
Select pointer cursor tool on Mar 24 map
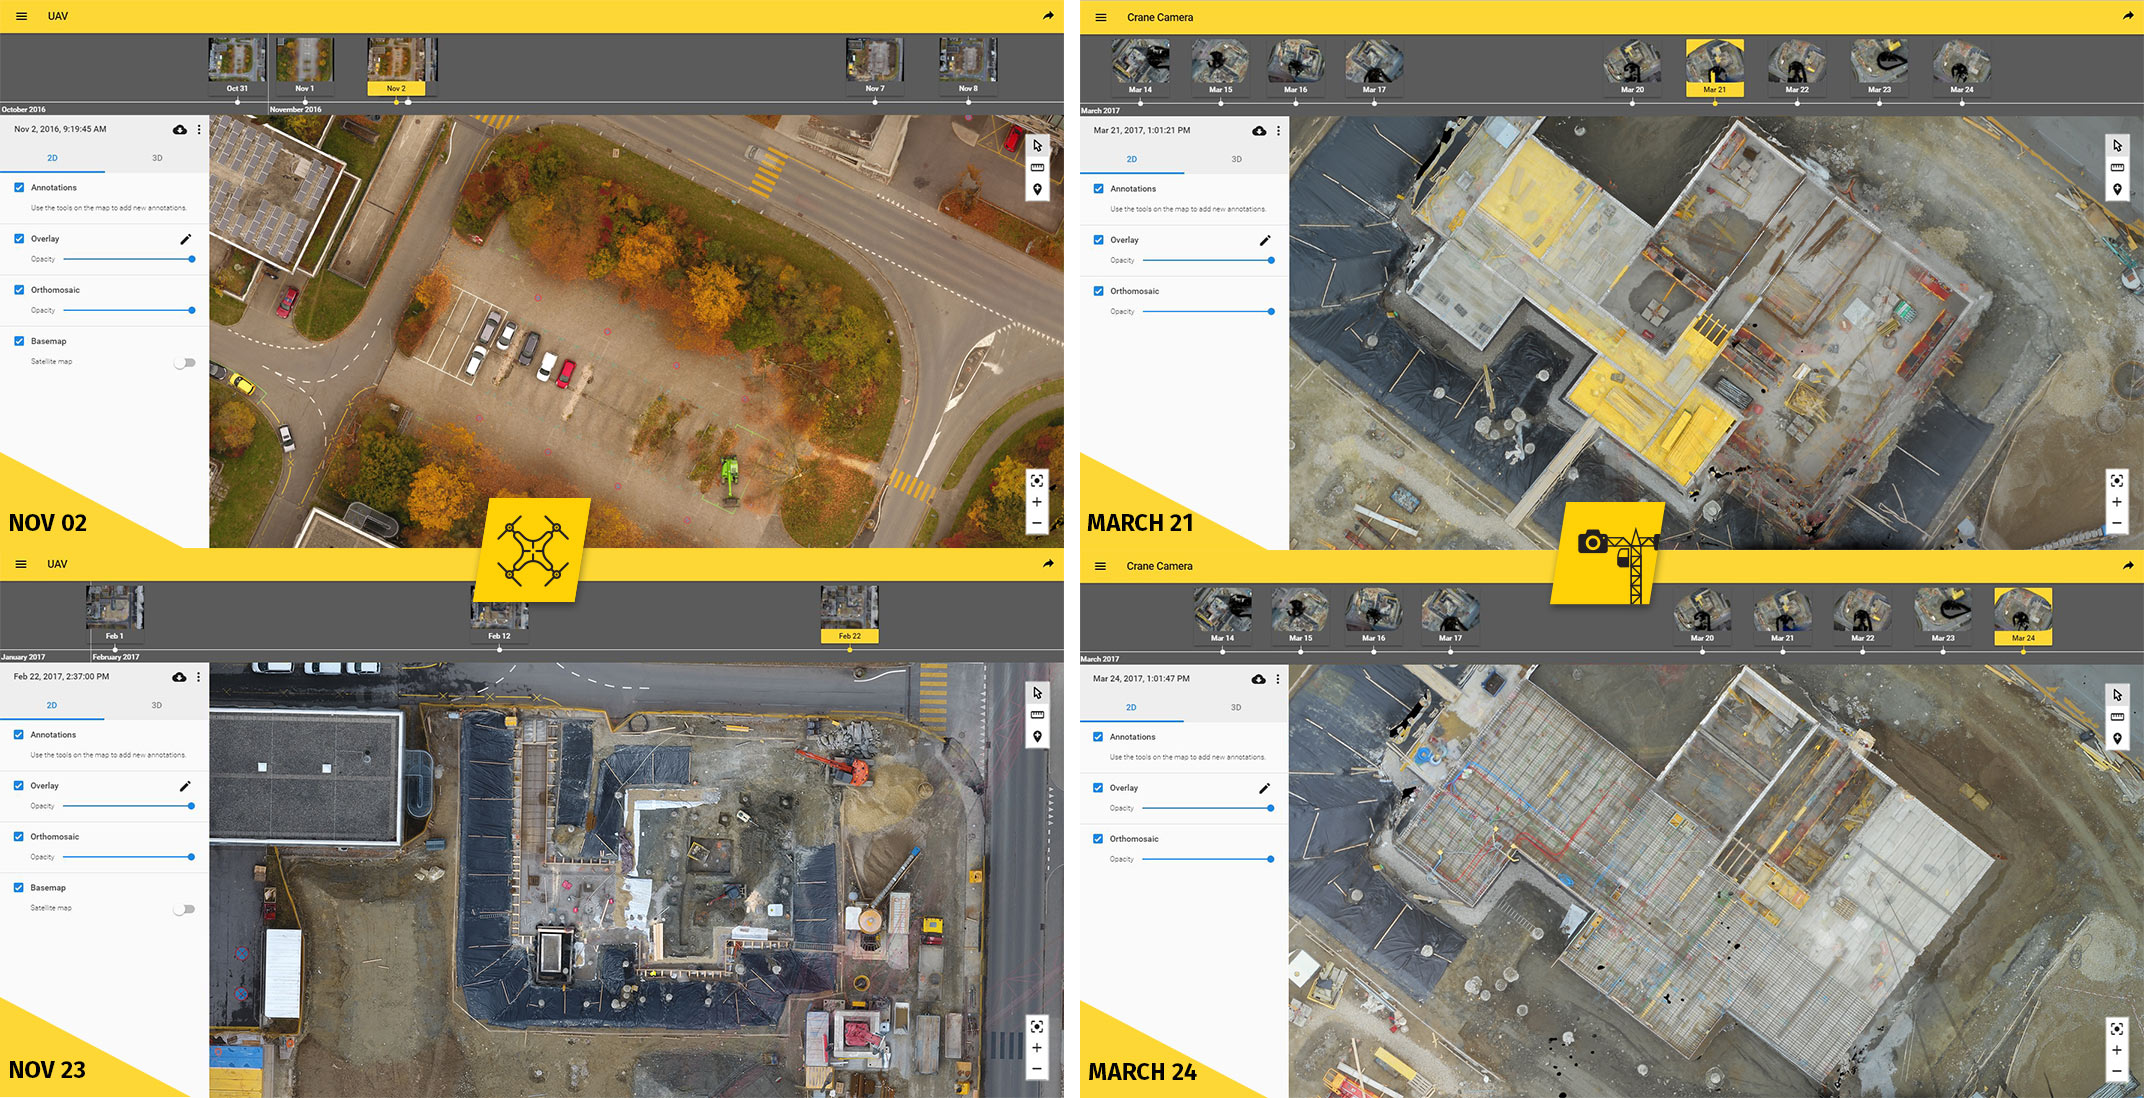[2117, 695]
